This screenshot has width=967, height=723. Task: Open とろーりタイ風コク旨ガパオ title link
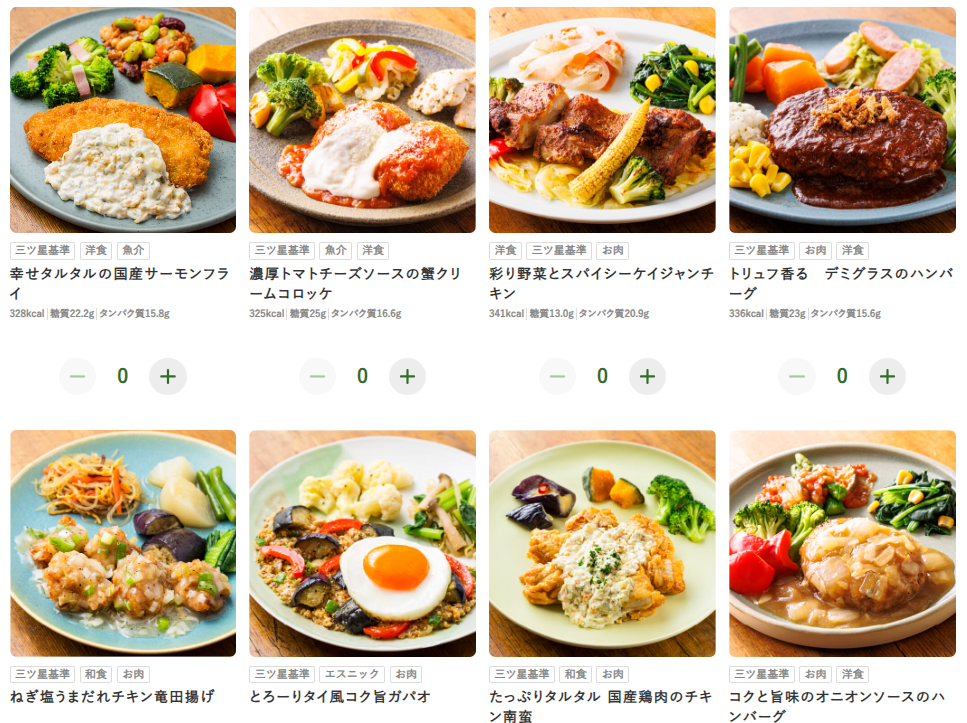pos(340,696)
